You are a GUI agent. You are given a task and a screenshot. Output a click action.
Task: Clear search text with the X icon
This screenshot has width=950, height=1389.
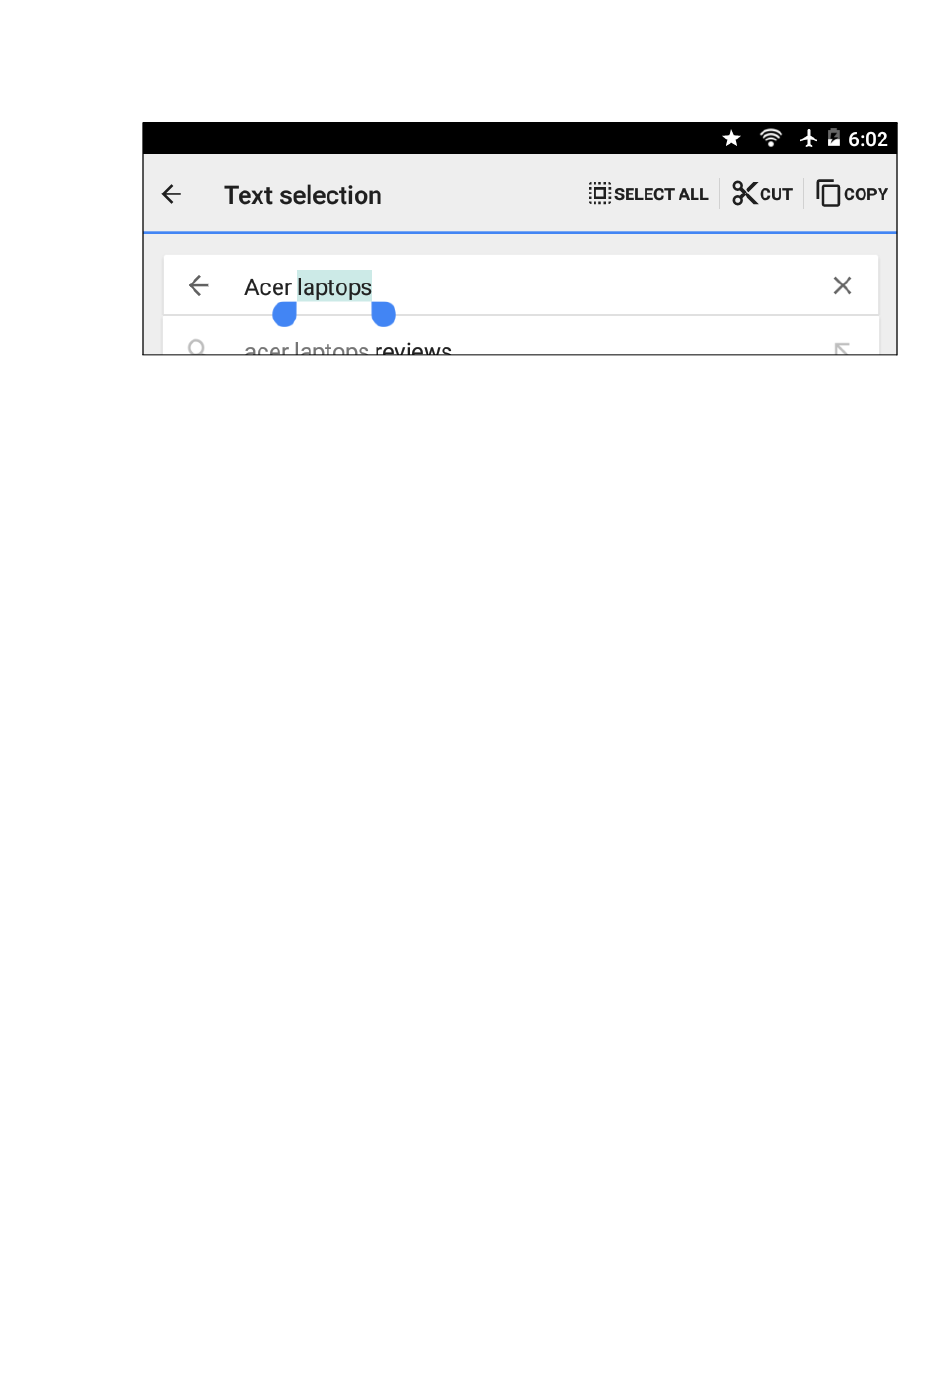pos(842,286)
